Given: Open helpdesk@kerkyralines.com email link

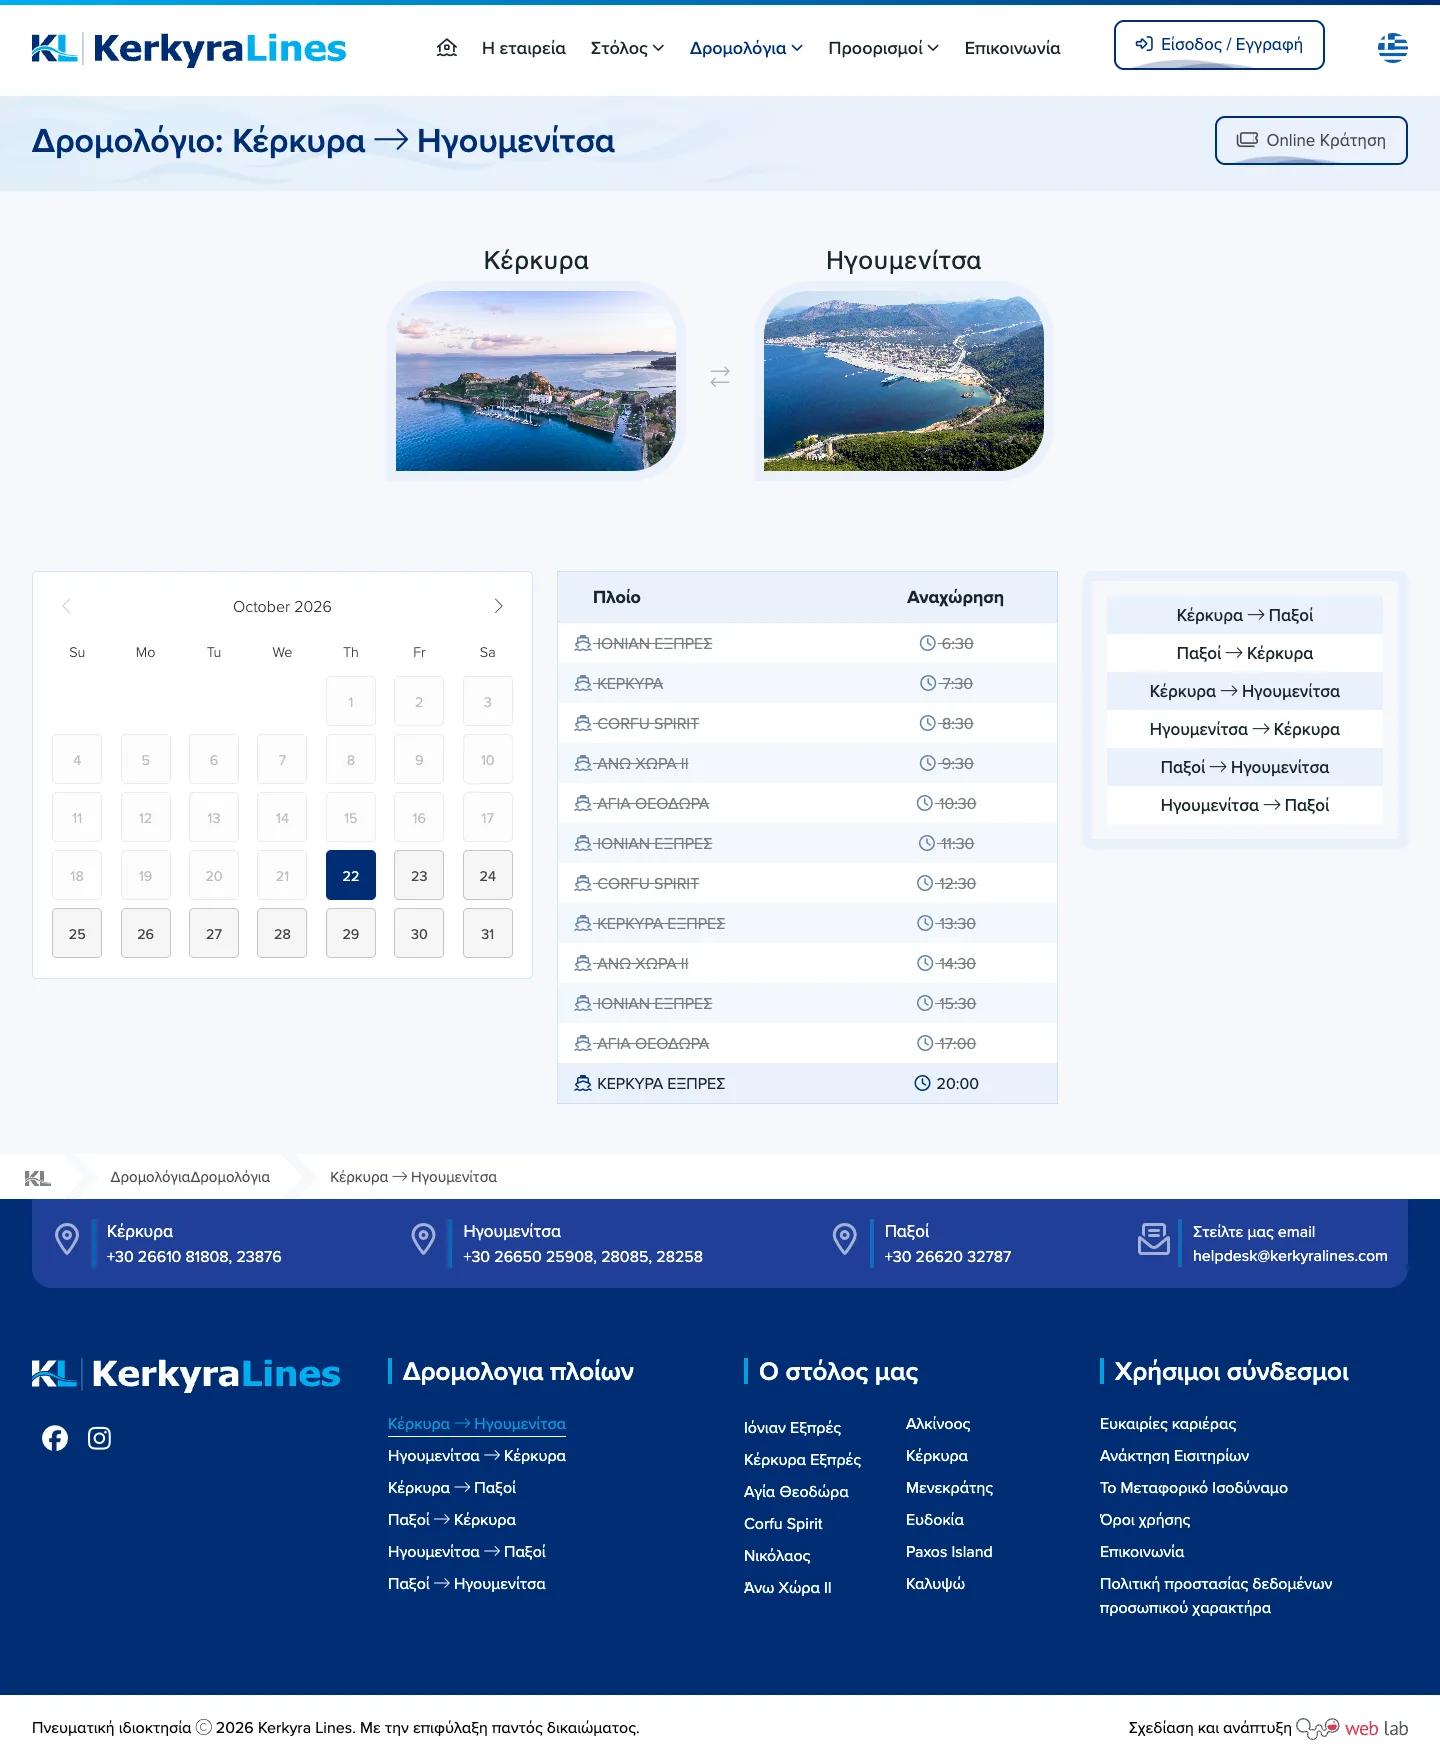Looking at the screenshot, I should click(x=1290, y=1256).
